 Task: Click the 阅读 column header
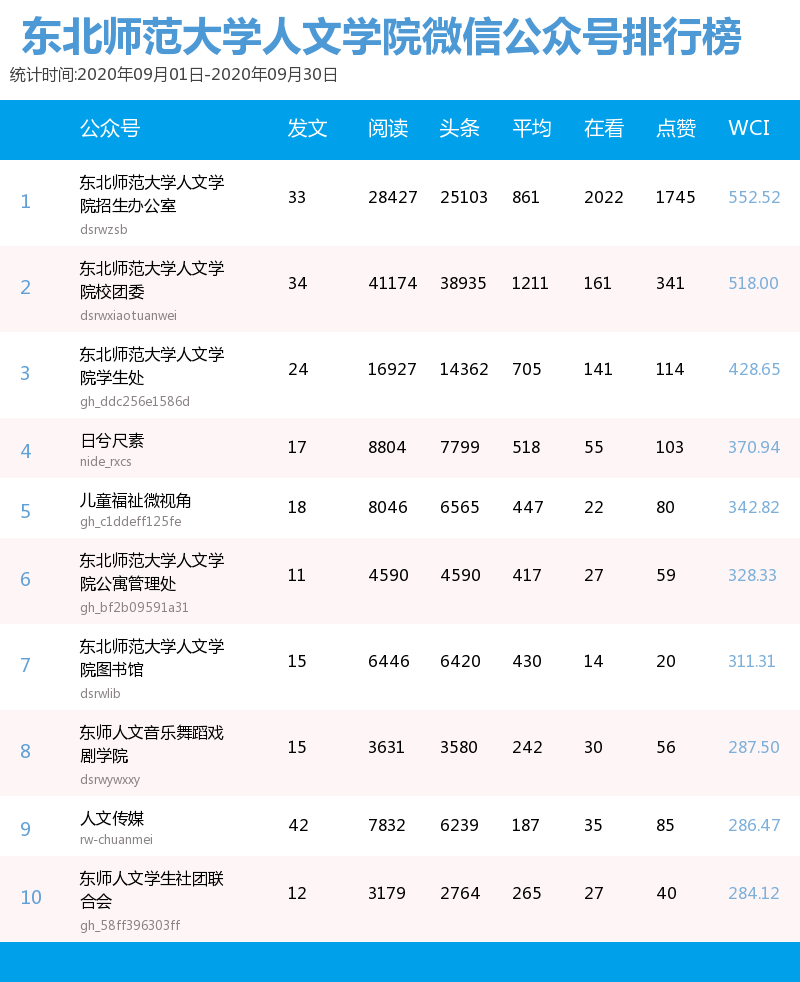click(x=388, y=128)
